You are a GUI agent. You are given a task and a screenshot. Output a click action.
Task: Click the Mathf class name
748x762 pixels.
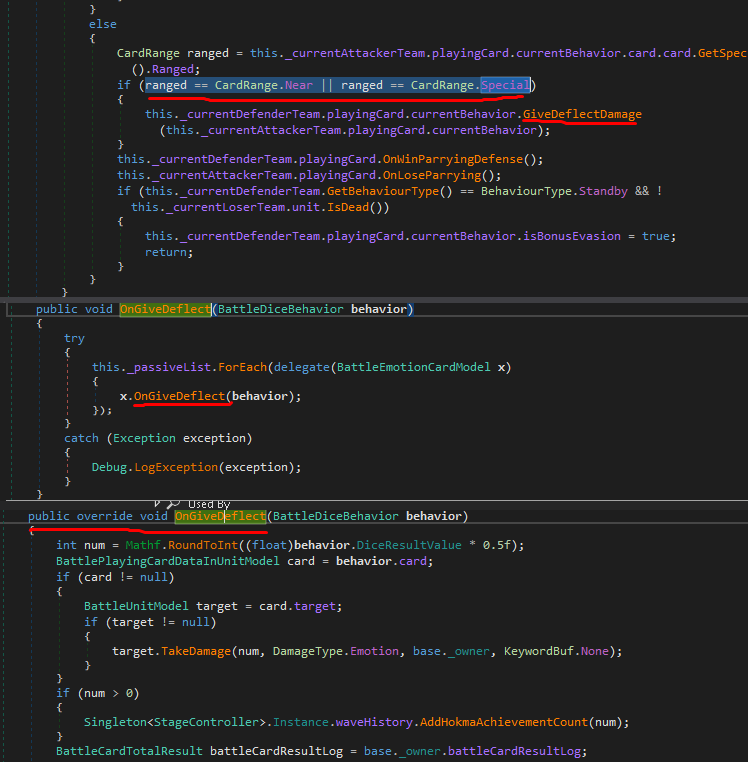tap(143, 545)
